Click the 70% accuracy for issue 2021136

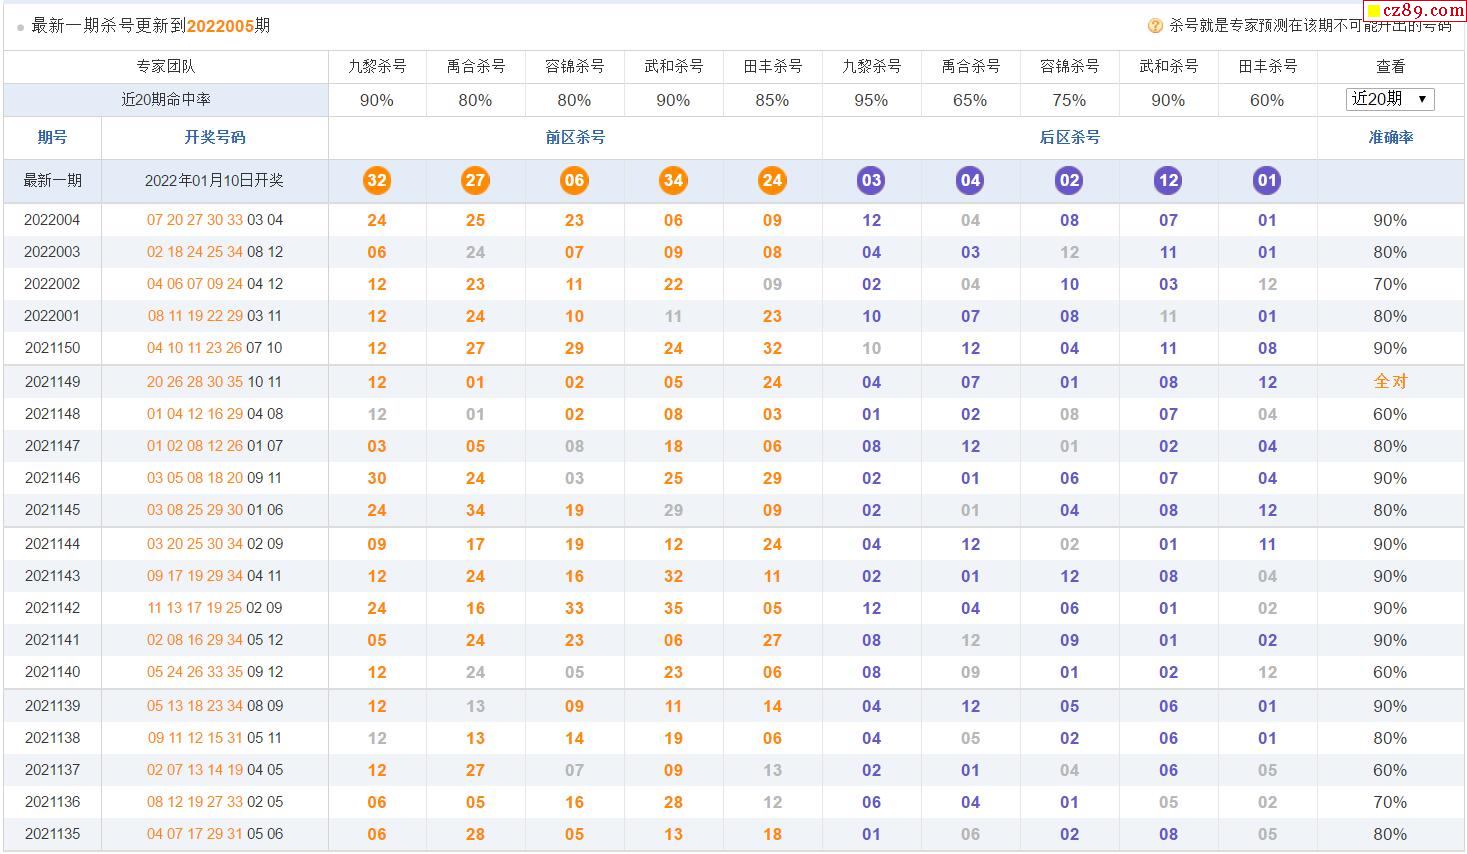(1390, 802)
